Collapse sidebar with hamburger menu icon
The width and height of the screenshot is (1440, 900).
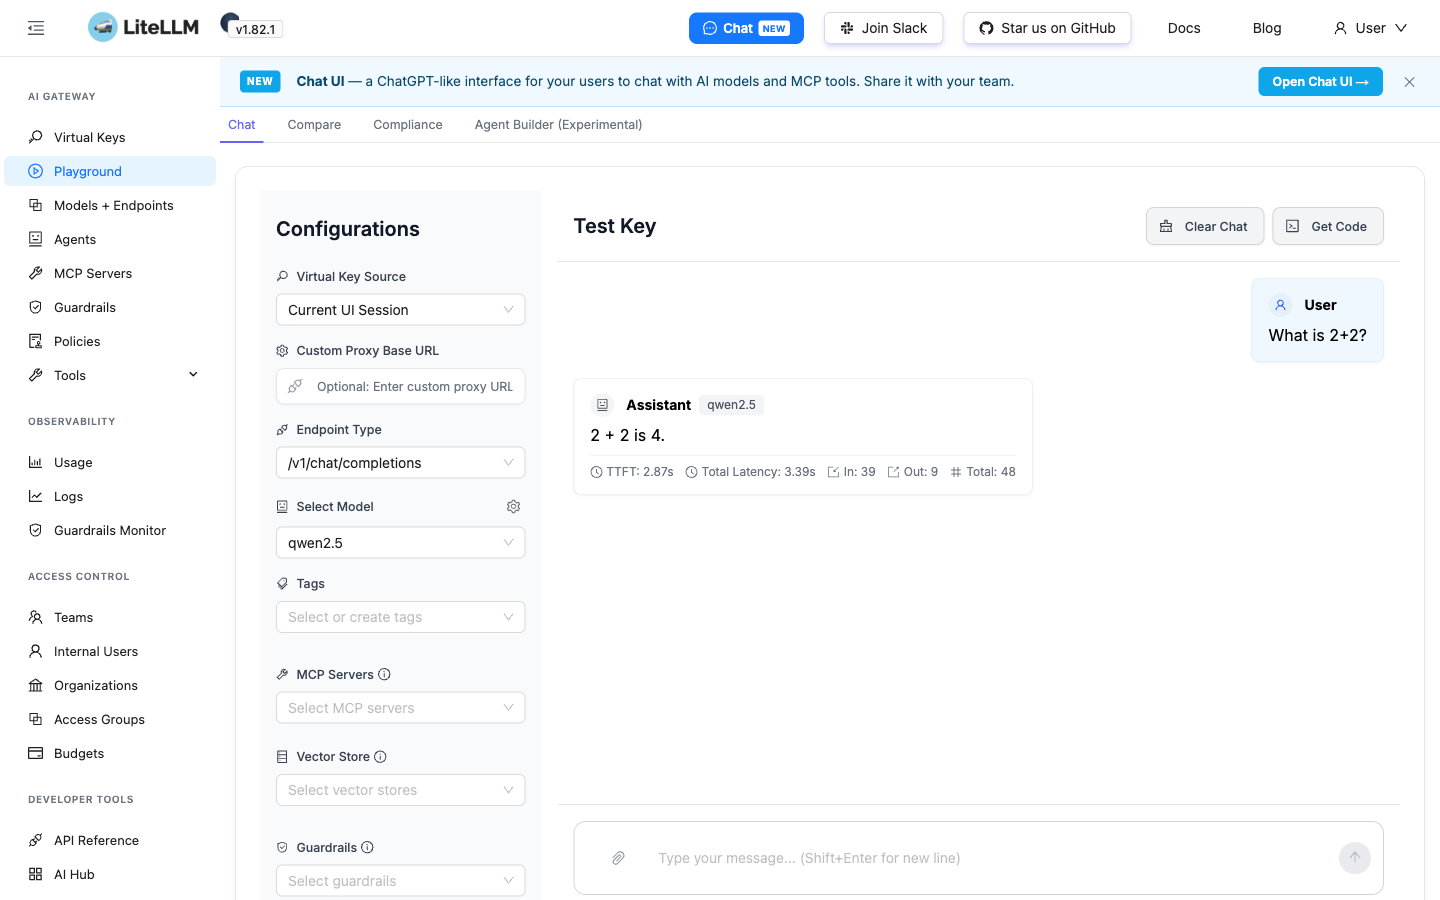tap(36, 28)
